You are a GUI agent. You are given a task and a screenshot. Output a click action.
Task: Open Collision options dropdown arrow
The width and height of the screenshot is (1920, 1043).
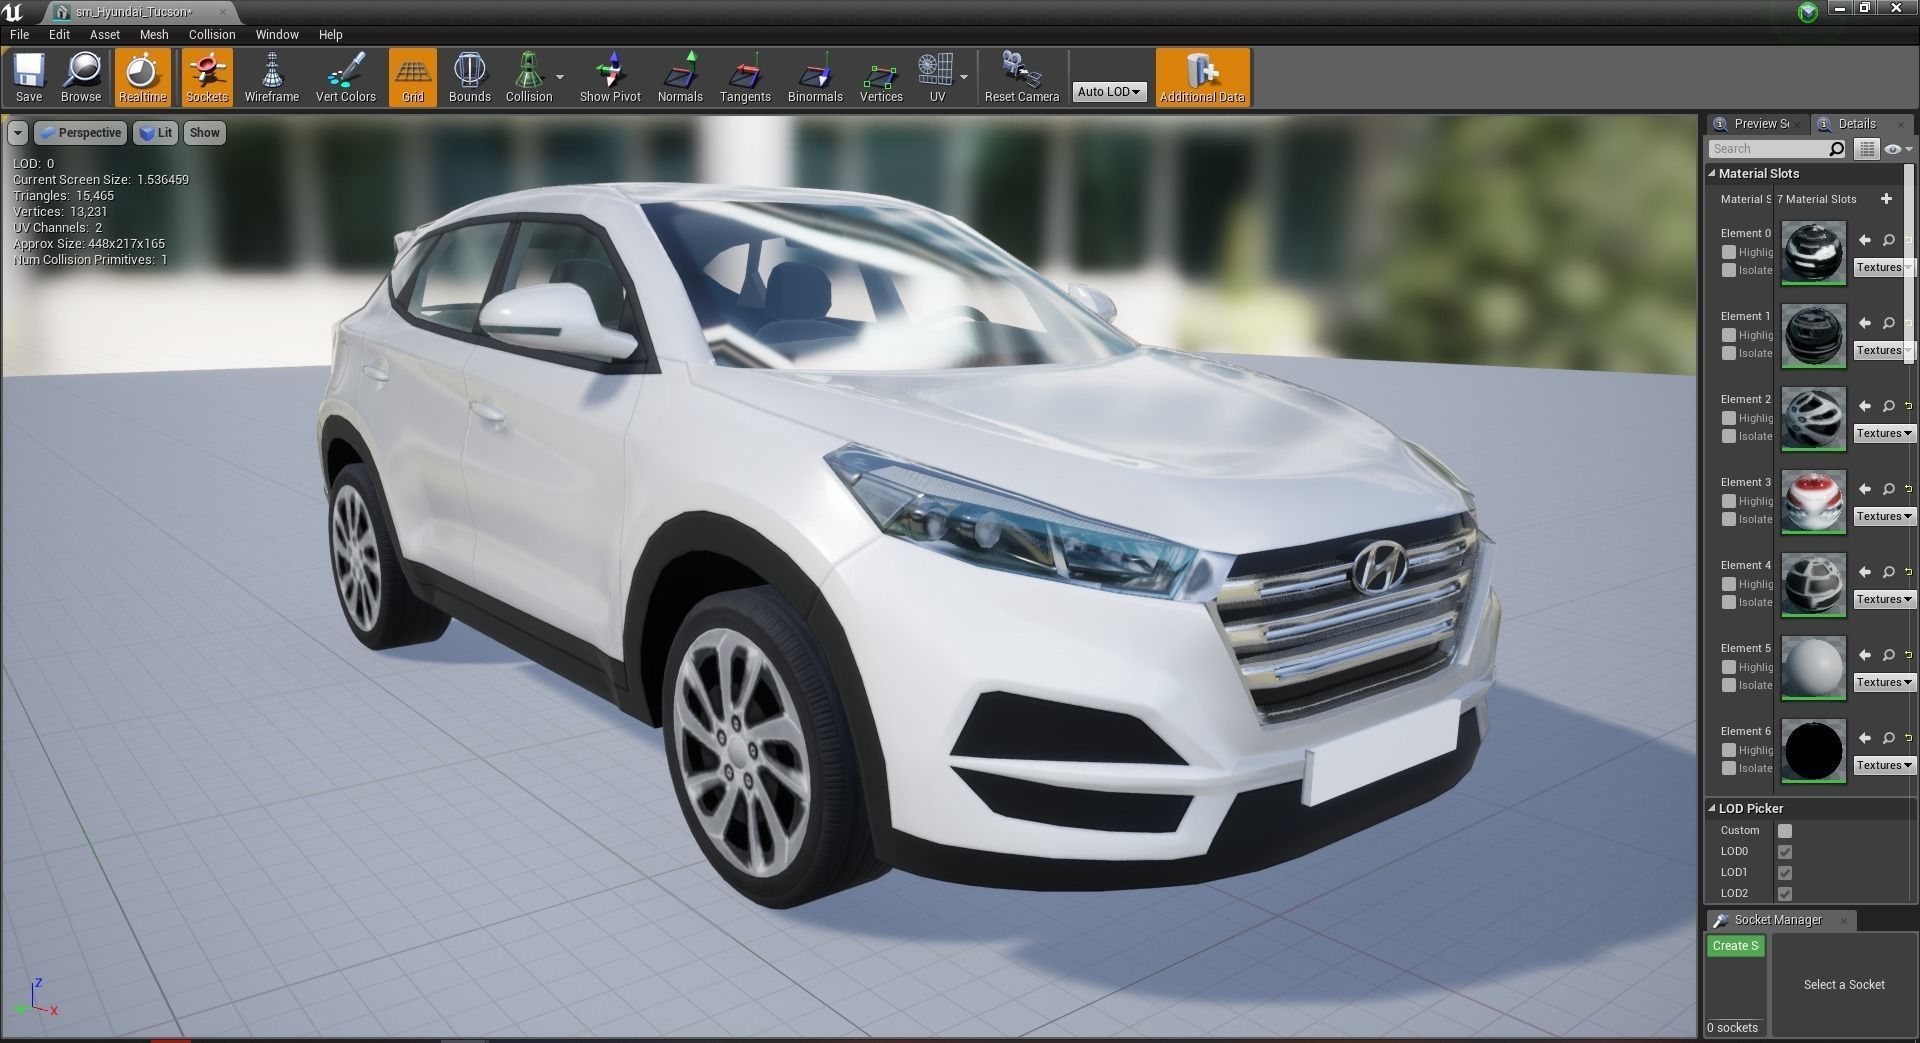click(x=560, y=77)
